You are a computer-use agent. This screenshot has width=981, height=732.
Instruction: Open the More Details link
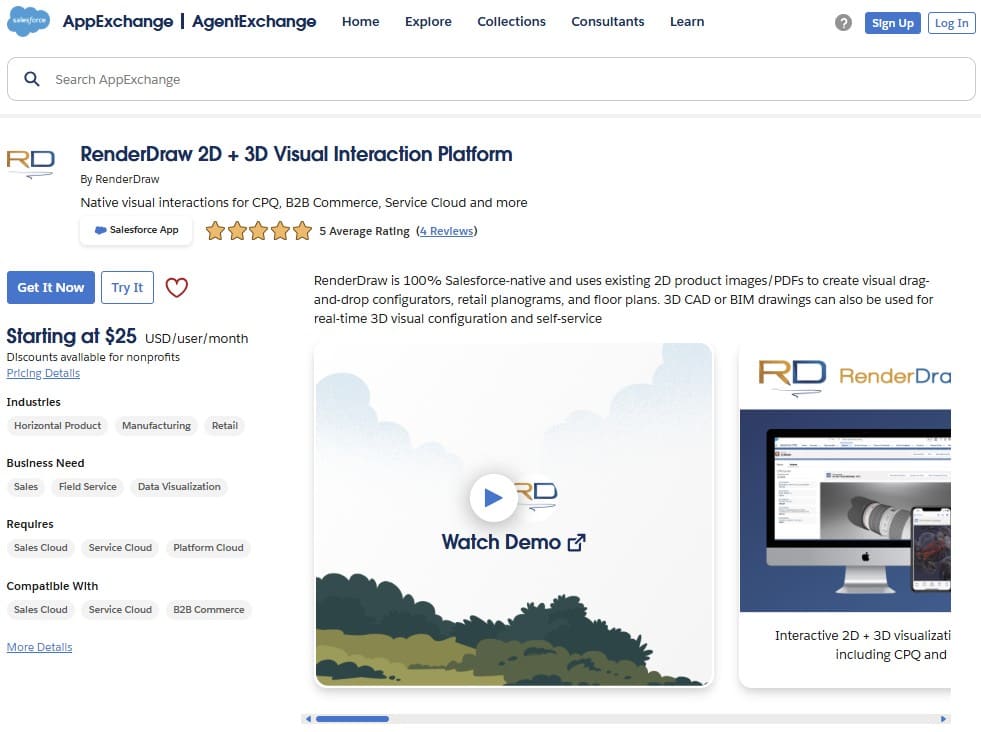(39, 648)
